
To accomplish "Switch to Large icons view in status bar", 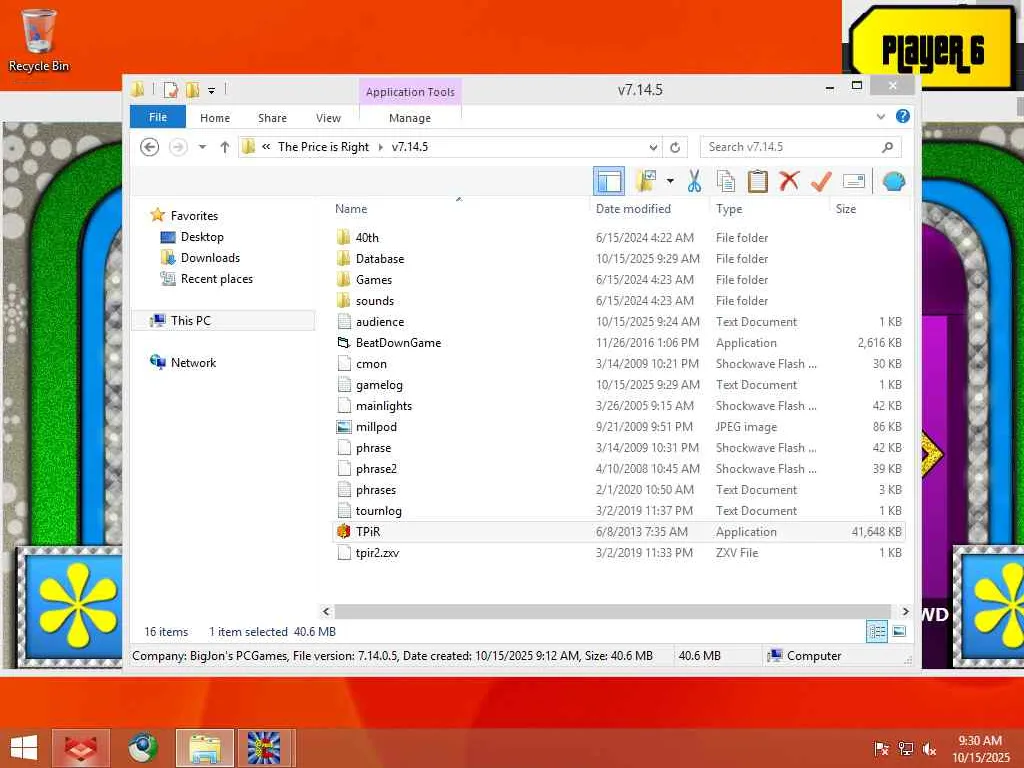I will click(899, 632).
